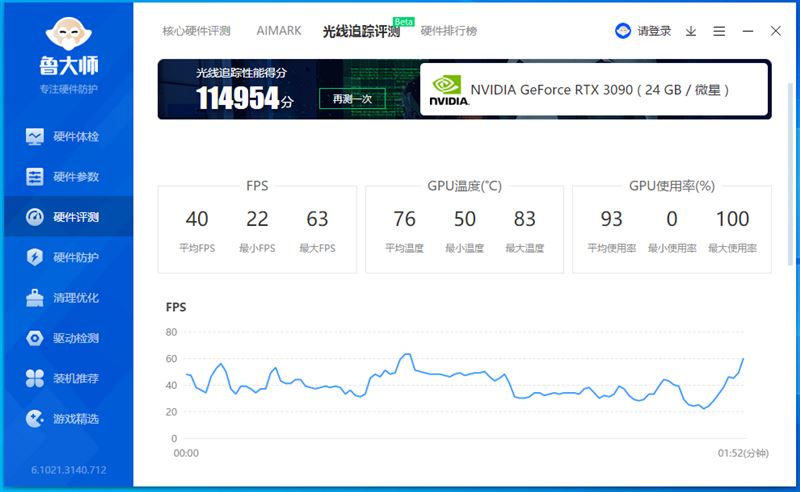800x492 pixels.
Task: Switch to the 硬件排行榜 tab
Action: pyautogui.click(x=448, y=31)
